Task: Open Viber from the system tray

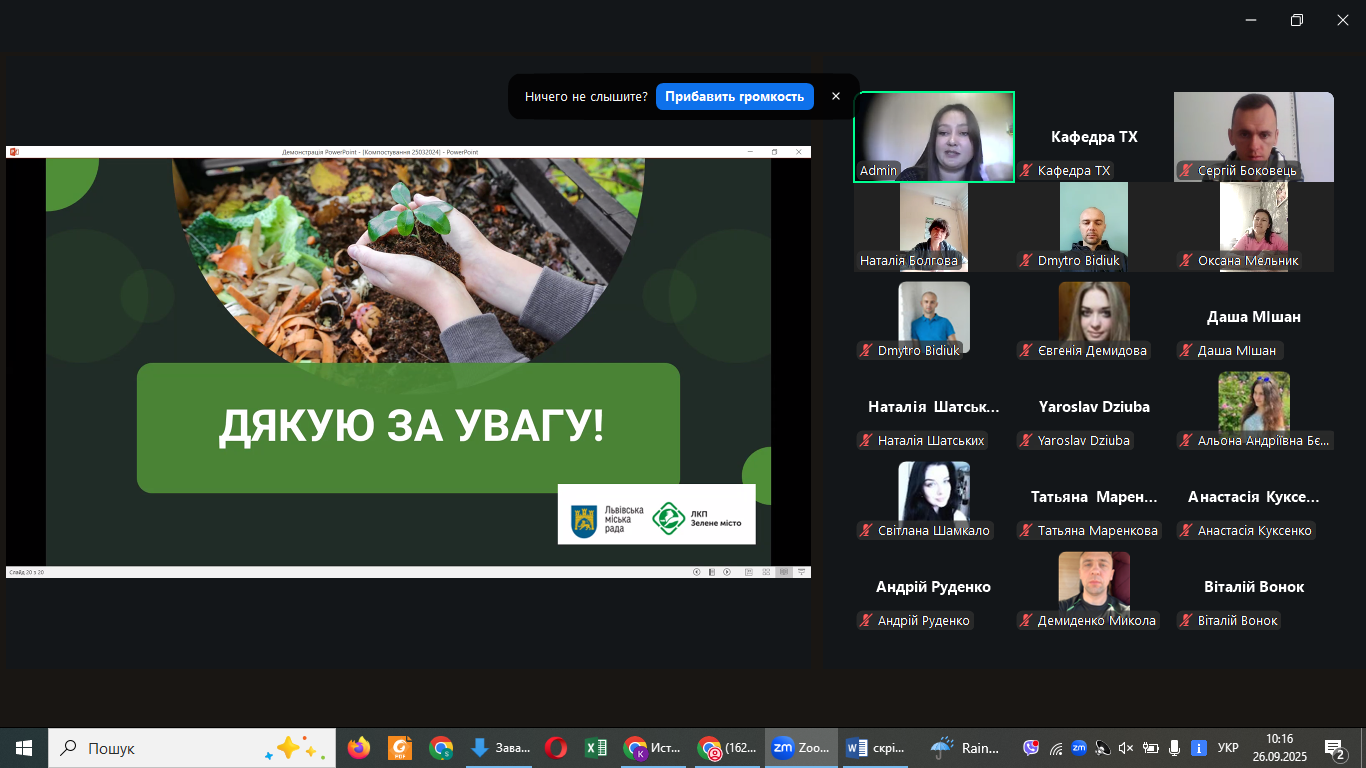Action: (x=1031, y=748)
